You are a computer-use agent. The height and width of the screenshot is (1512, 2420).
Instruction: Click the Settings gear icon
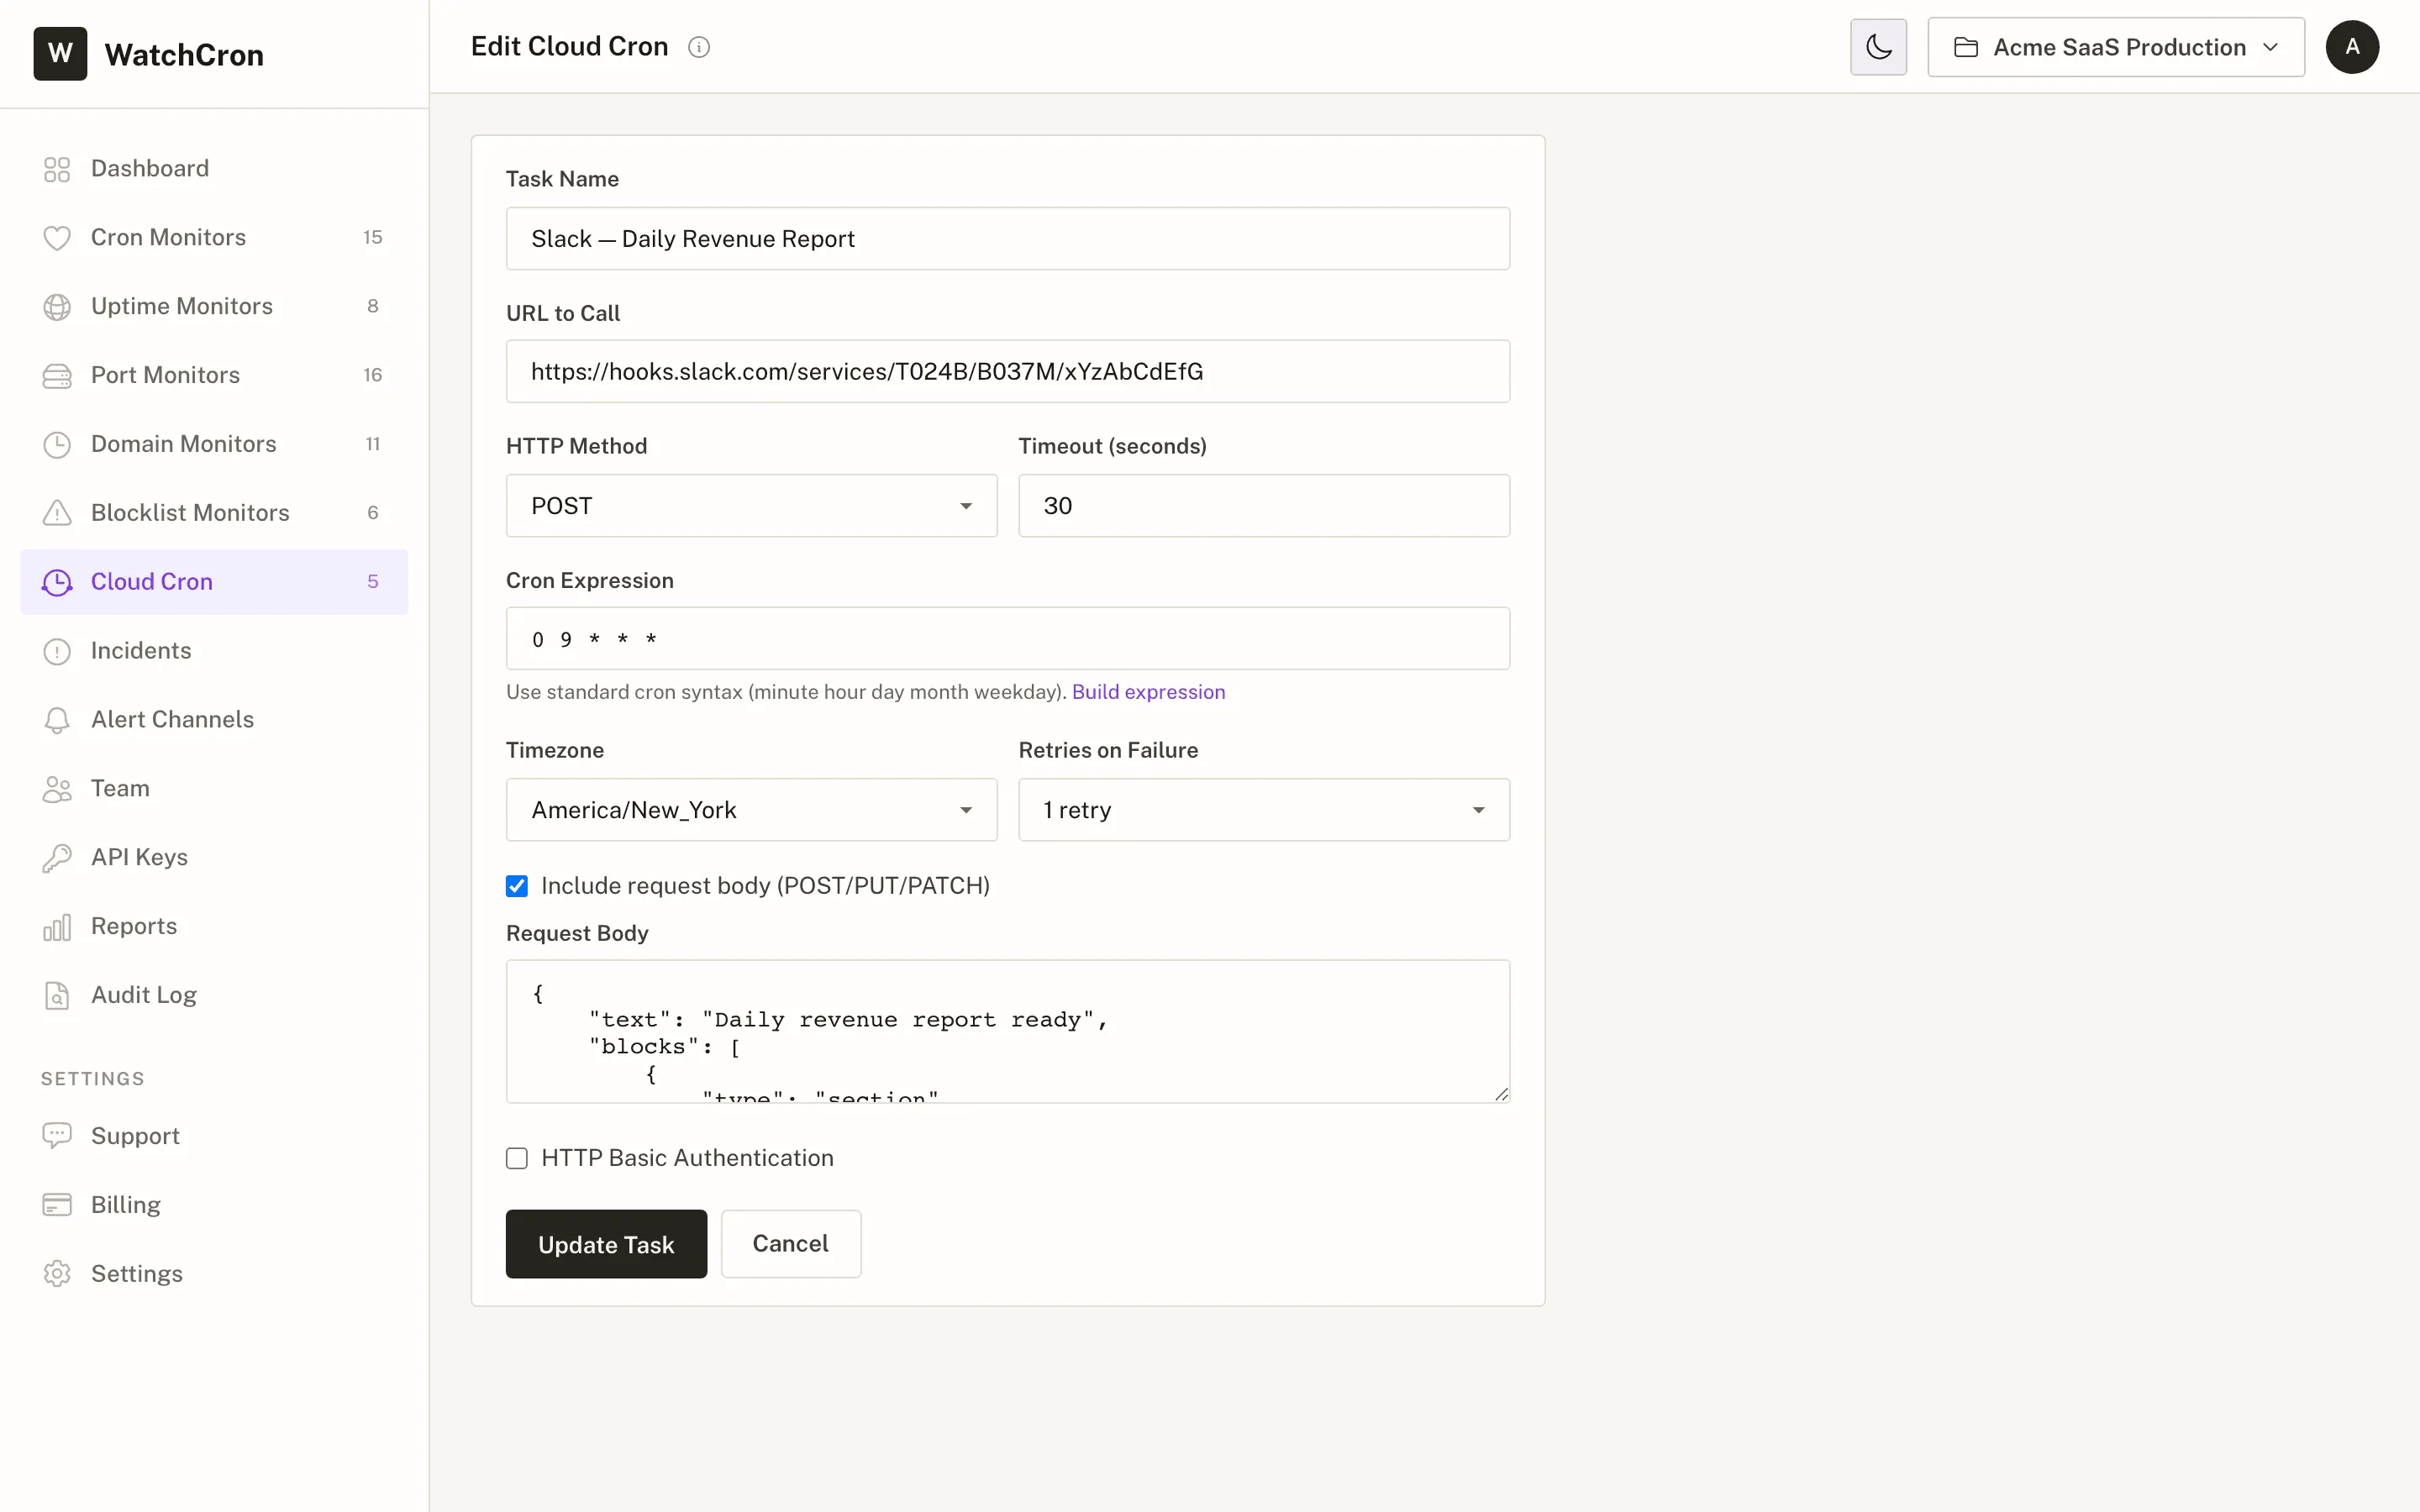[57, 1274]
